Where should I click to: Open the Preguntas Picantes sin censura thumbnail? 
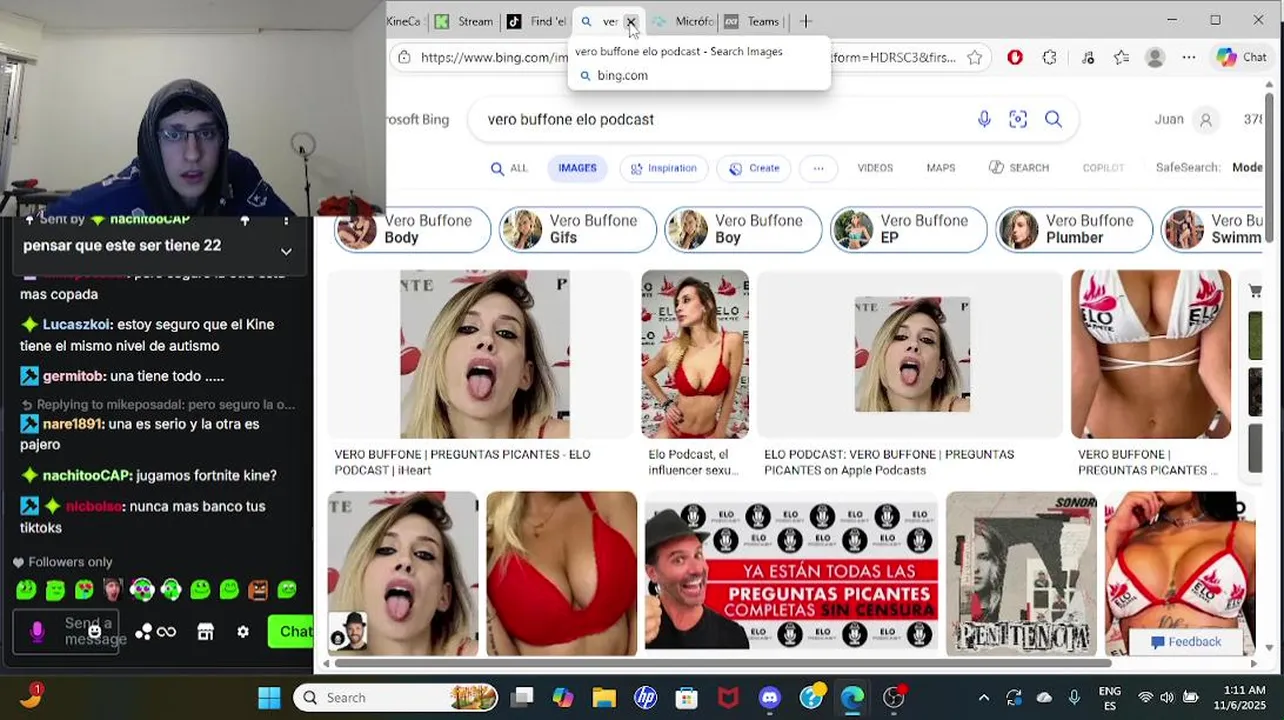[791, 574]
